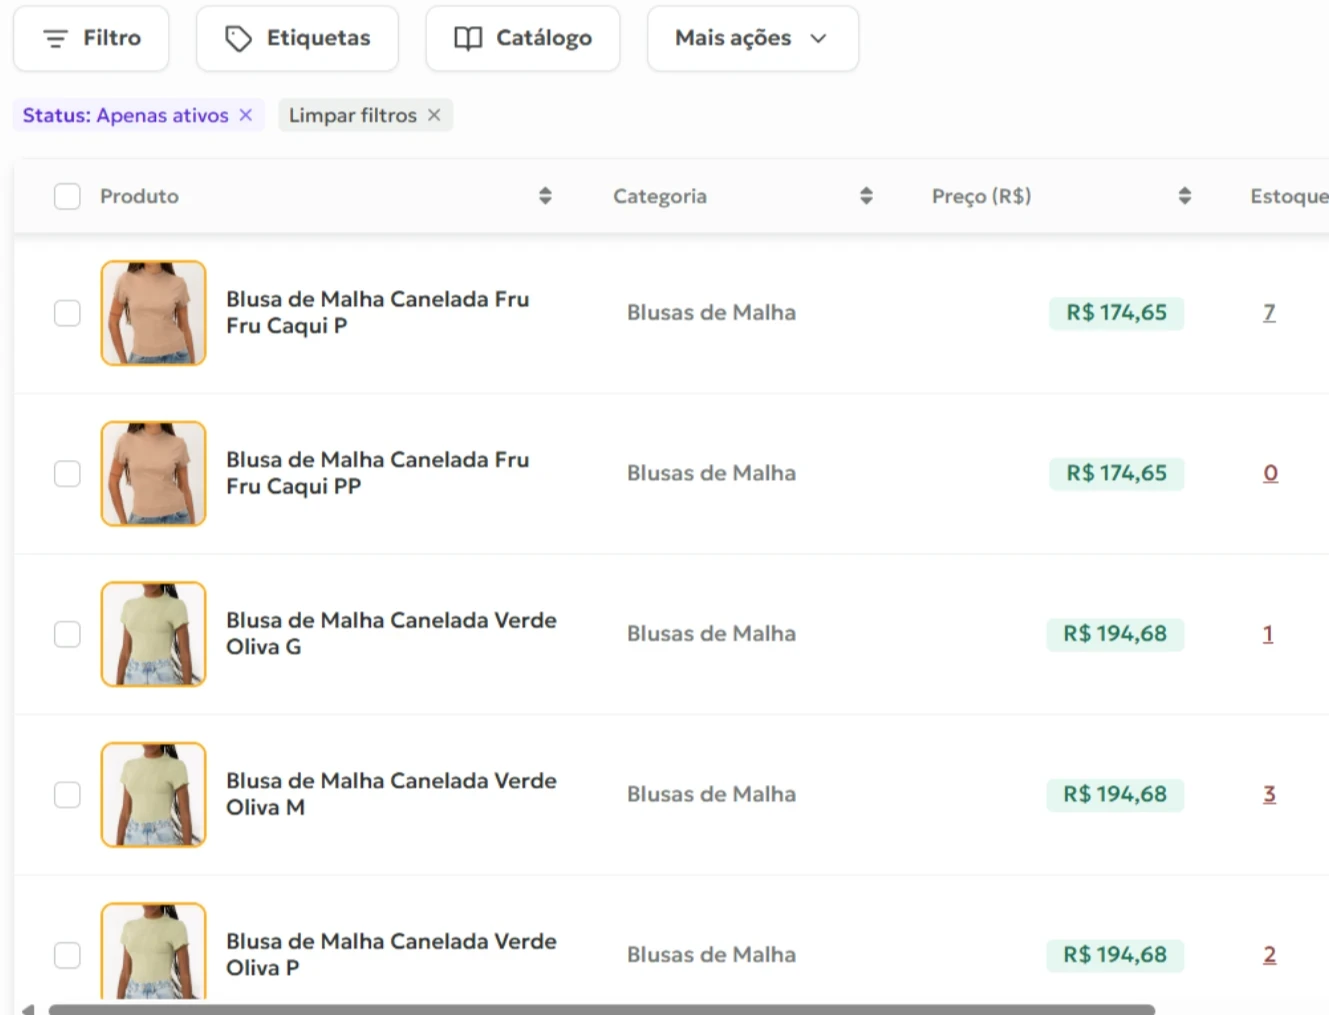Check the Verde Oliva G row checkbox

(x=67, y=634)
